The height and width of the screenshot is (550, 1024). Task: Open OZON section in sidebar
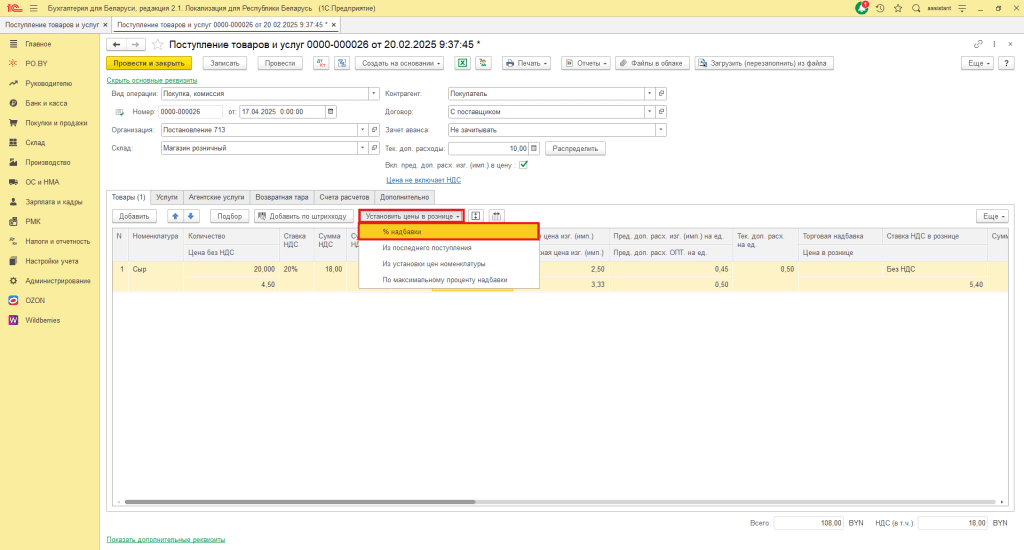tap(35, 300)
